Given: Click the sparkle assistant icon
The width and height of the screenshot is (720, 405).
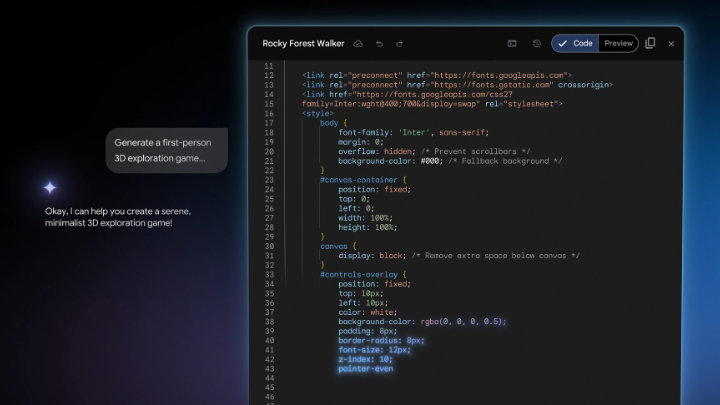Looking at the screenshot, I should [x=50, y=187].
